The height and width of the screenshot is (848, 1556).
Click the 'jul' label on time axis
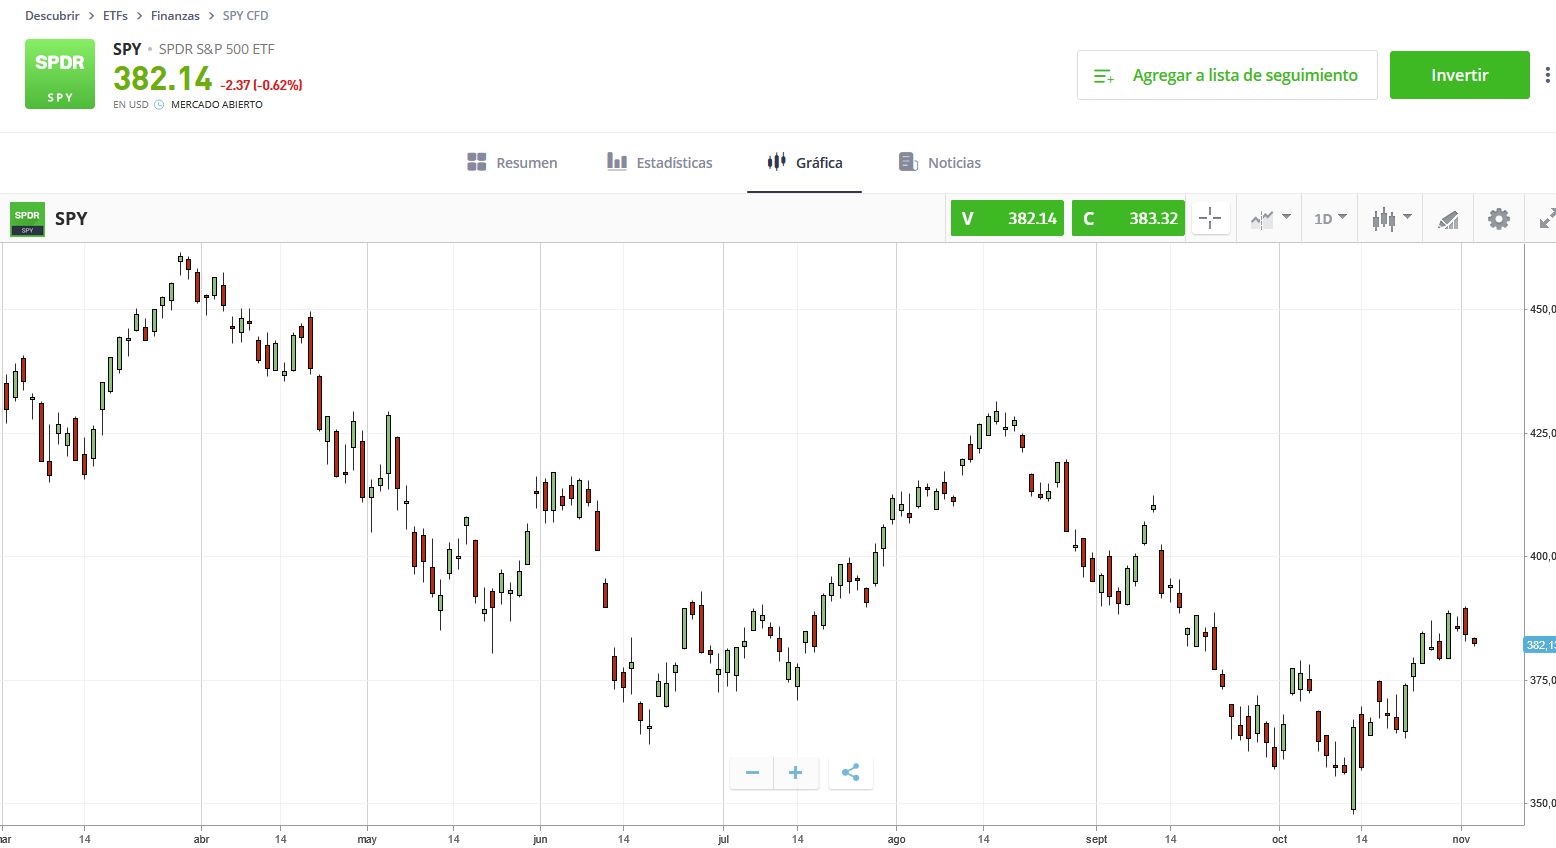[x=723, y=839]
